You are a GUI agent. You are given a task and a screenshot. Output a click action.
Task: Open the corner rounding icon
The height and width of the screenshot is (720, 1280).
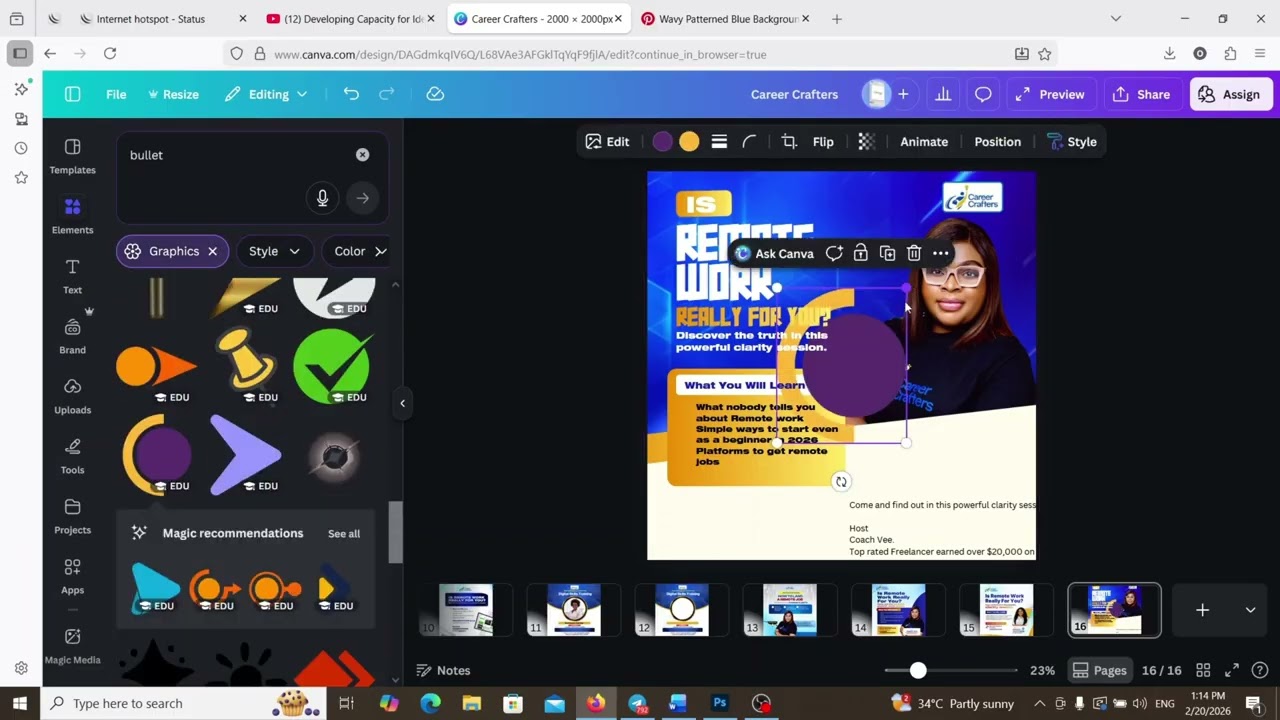coord(749,142)
